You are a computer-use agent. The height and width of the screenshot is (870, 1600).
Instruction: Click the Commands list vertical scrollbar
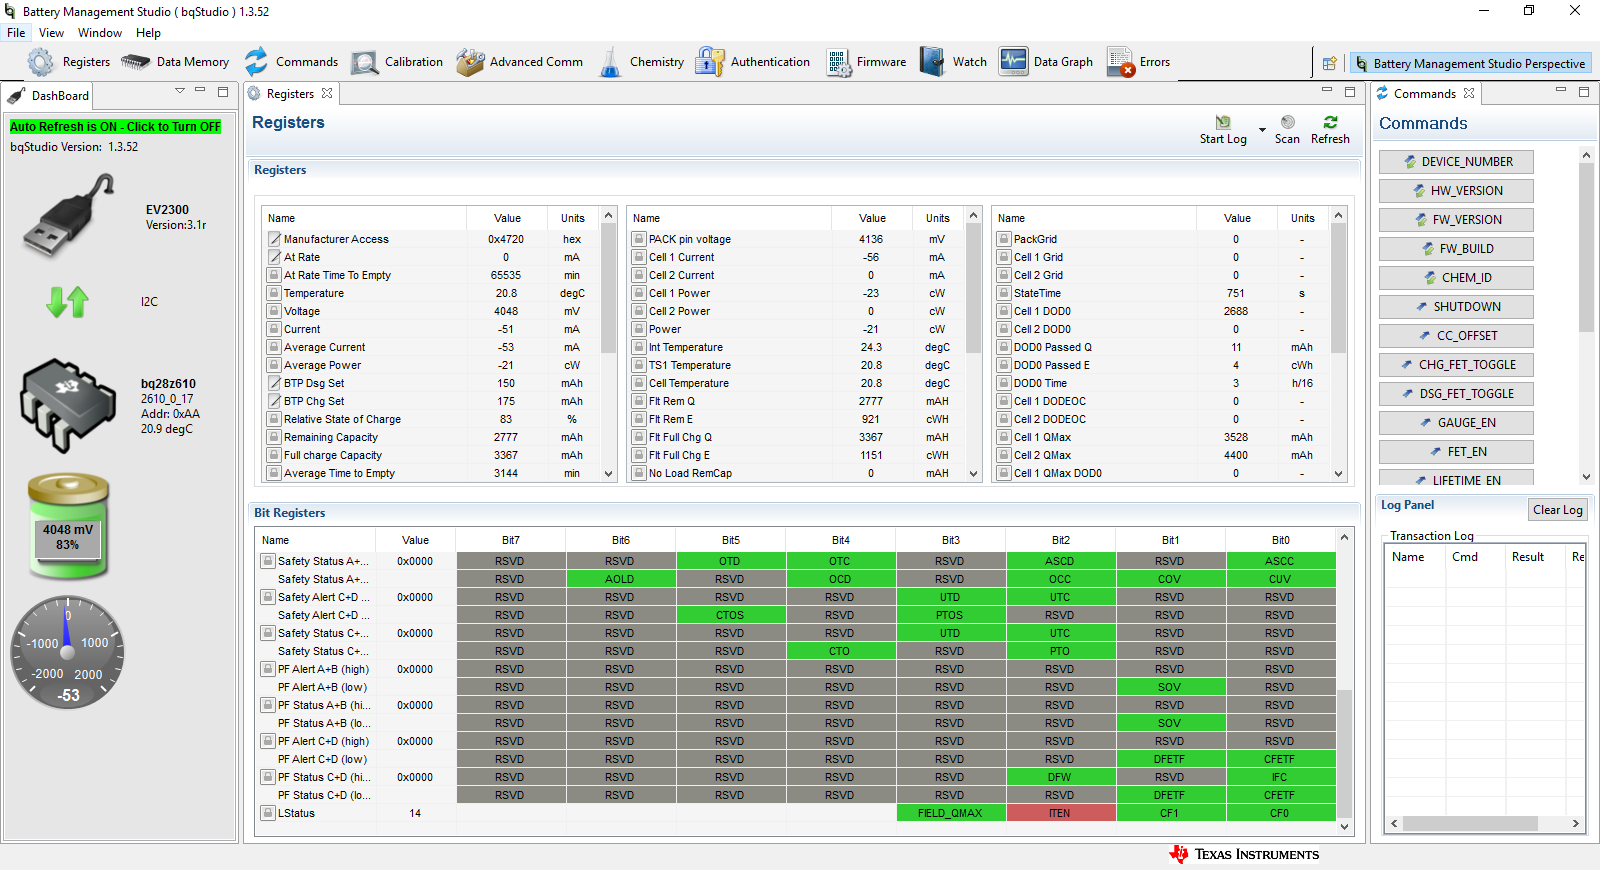click(1586, 250)
